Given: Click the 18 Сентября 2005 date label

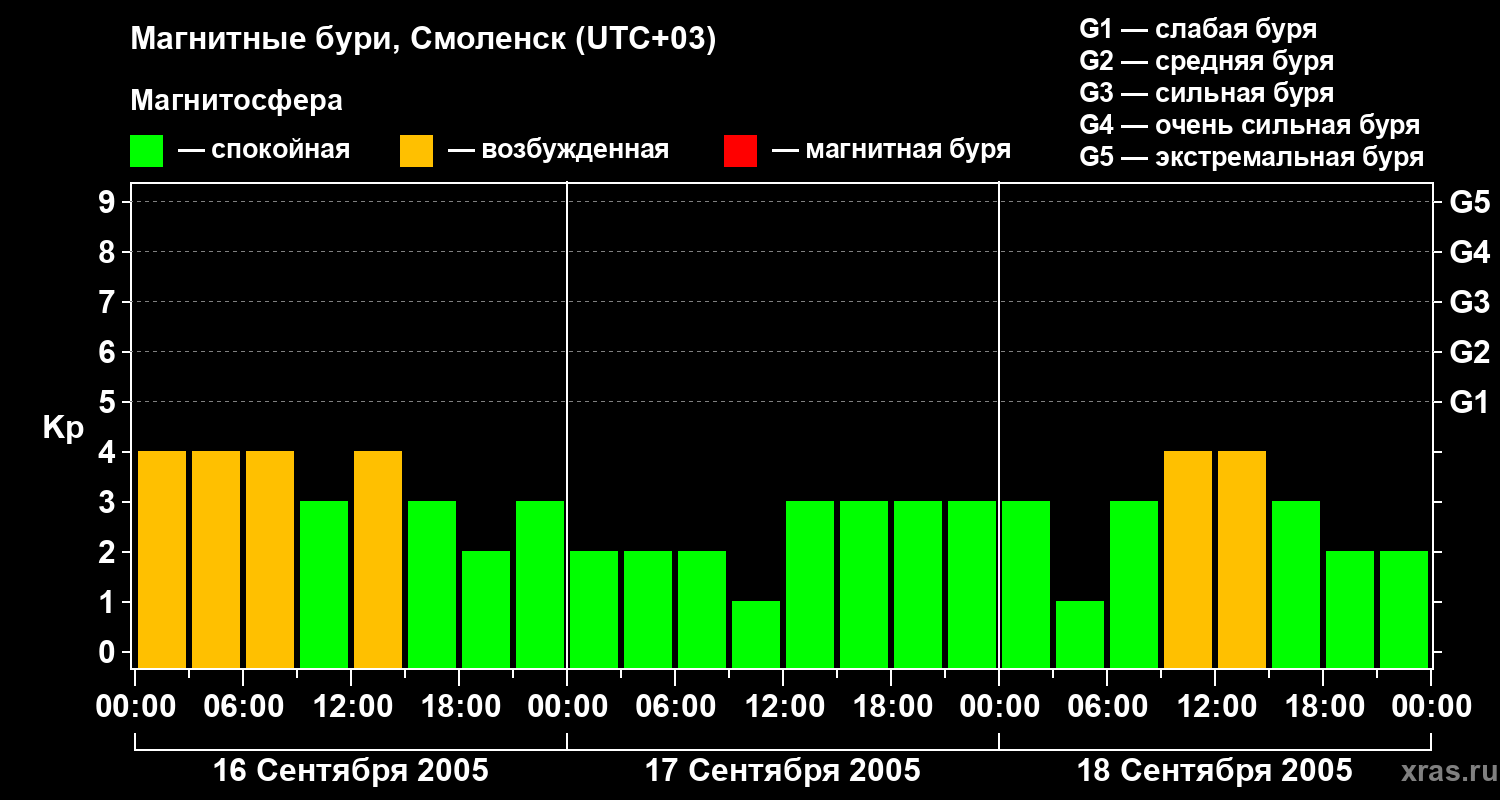Looking at the screenshot, I should click(x=1215, y=771).
